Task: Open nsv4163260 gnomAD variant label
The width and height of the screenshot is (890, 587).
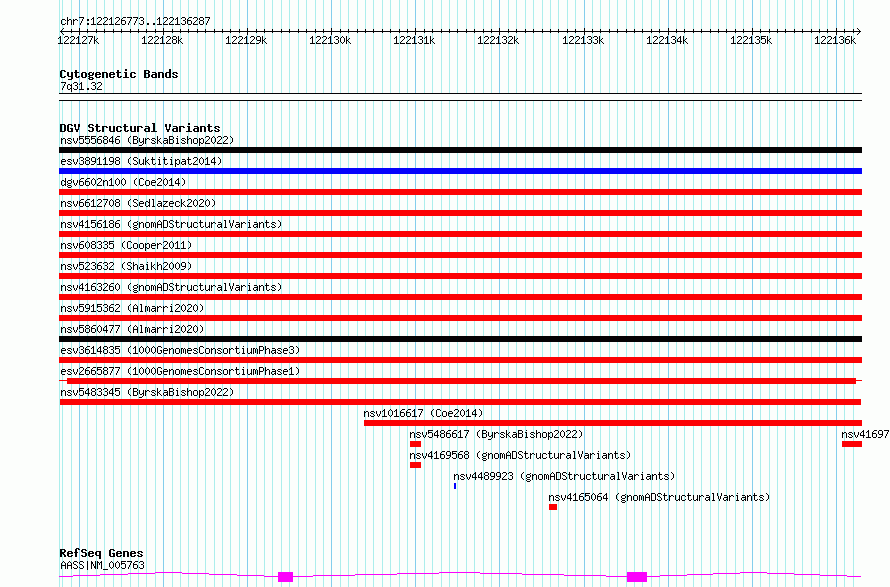Action: 171,287
